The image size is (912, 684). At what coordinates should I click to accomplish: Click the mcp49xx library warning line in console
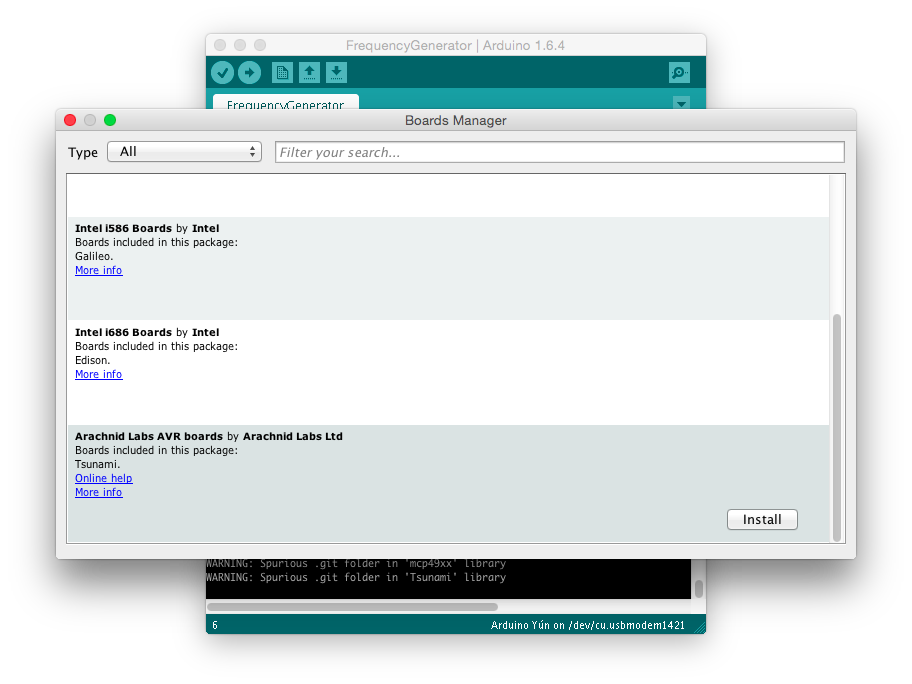coord(356,564)
